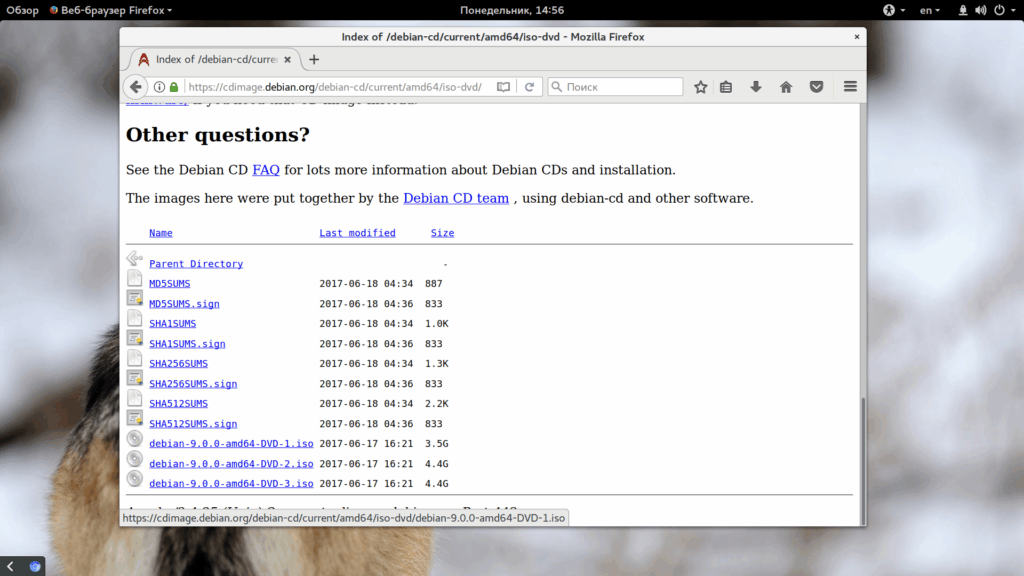
Task: Download debian-9.0.0-amd64-DVD-3.iso
Action: pyautogui.click(x=231, y=484)
